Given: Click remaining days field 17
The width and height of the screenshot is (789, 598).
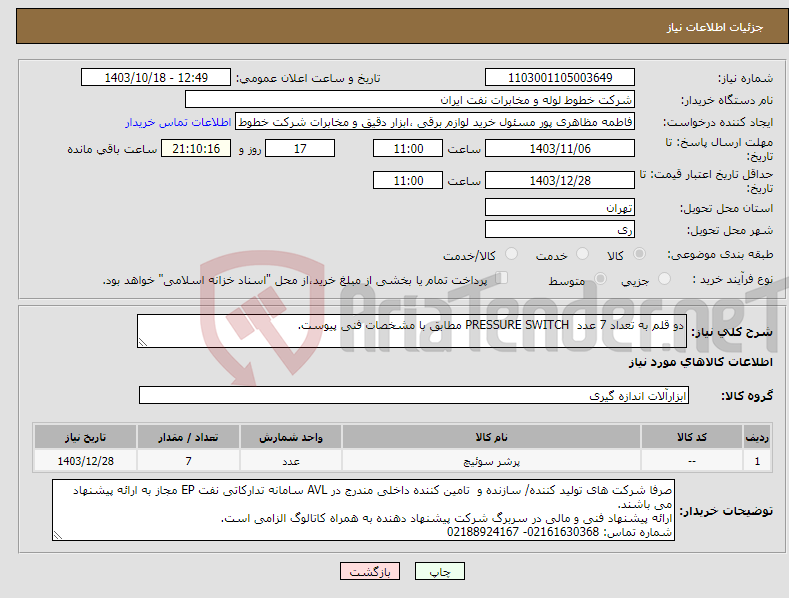Looking at the screenshot, I should coord(300,148).
